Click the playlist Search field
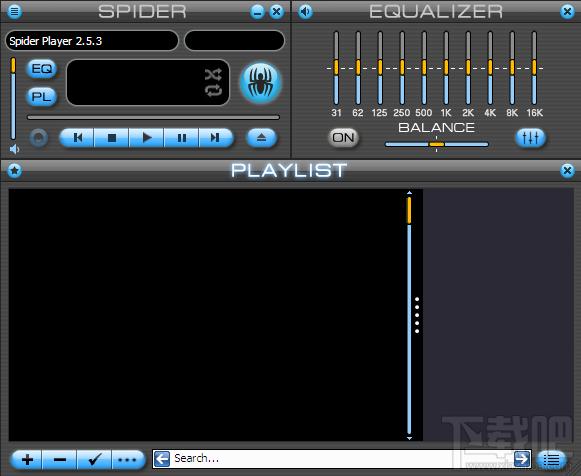 click(342, 459)
